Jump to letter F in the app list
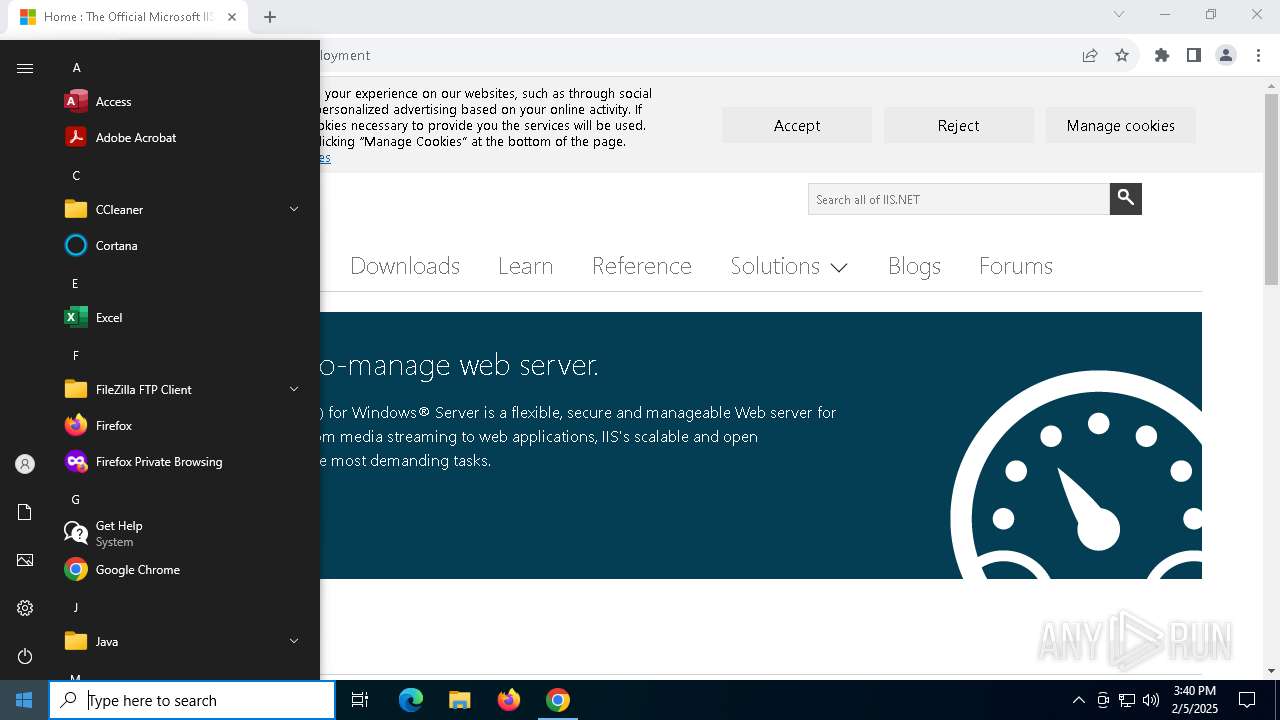 (76, 356)
